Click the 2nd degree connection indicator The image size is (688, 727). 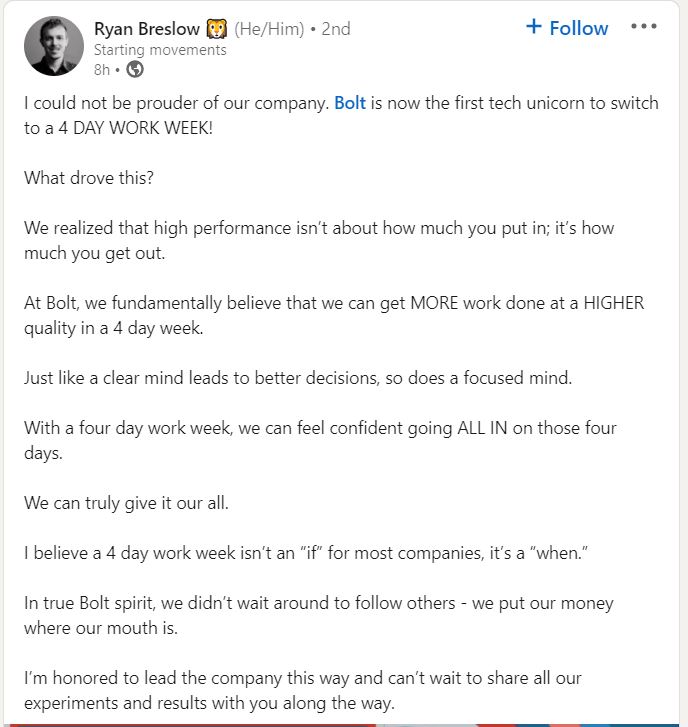336,29
